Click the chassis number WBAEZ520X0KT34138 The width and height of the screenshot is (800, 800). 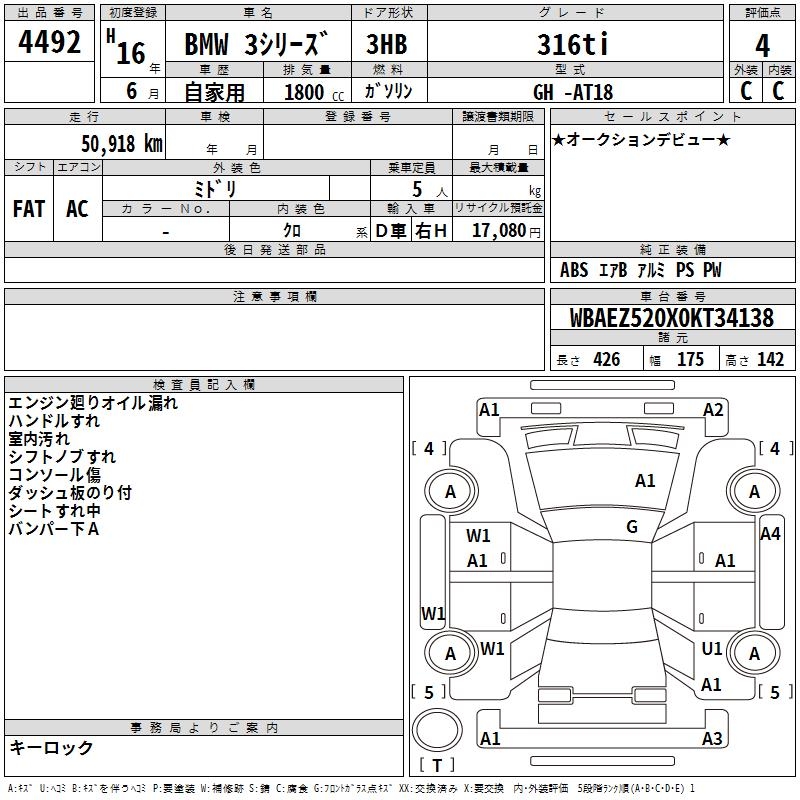pos(672,318)
